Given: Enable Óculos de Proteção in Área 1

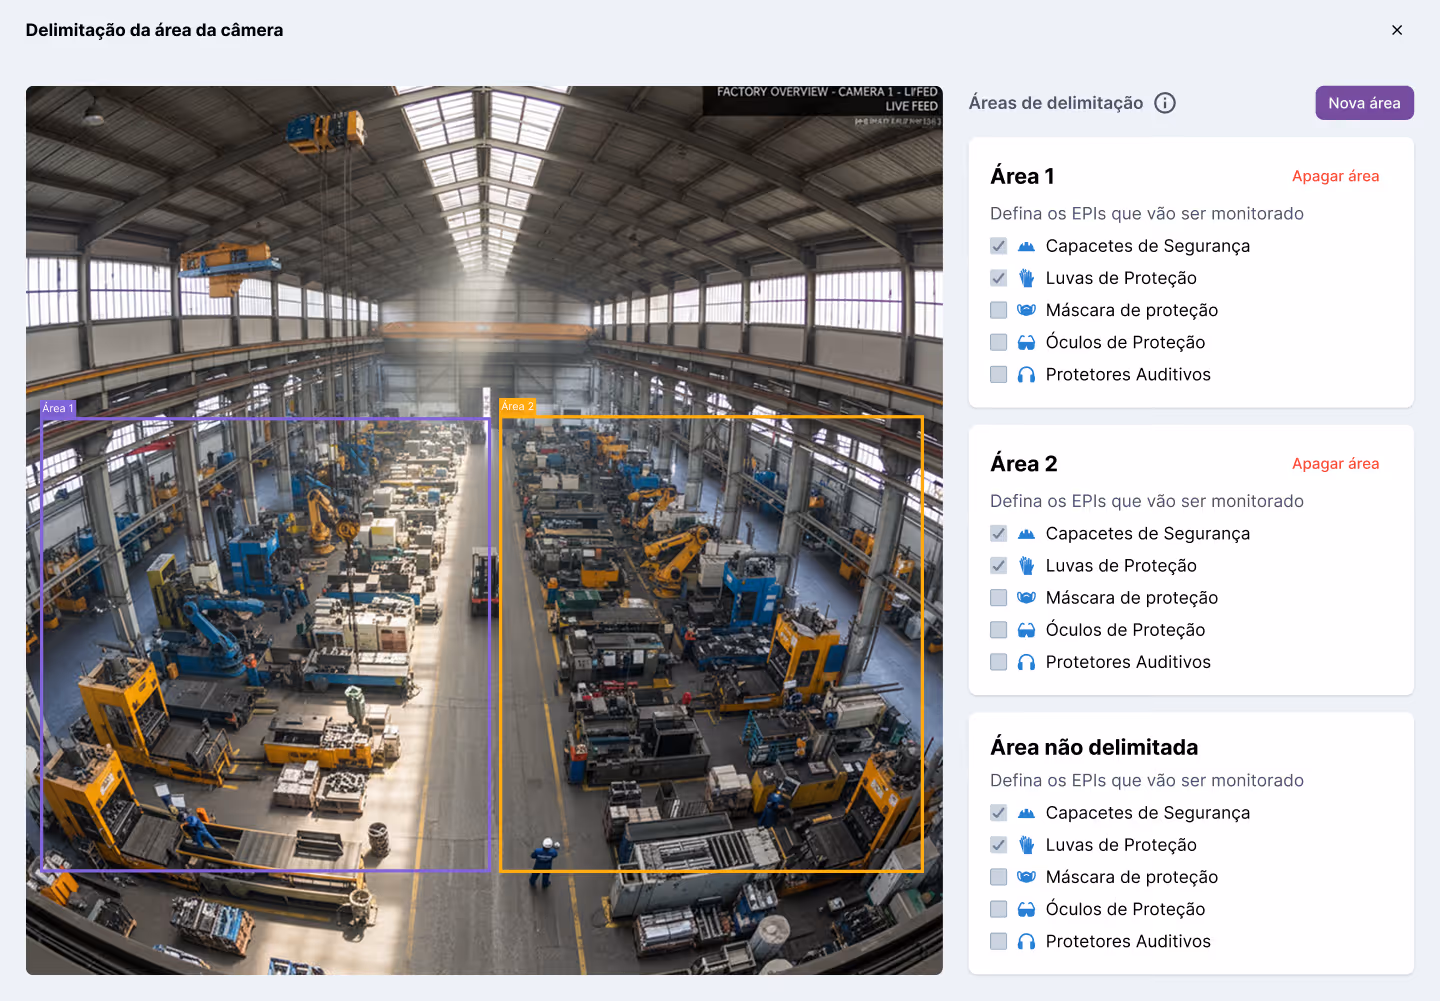Looking at the screenshot, I should tap(998, 342).
